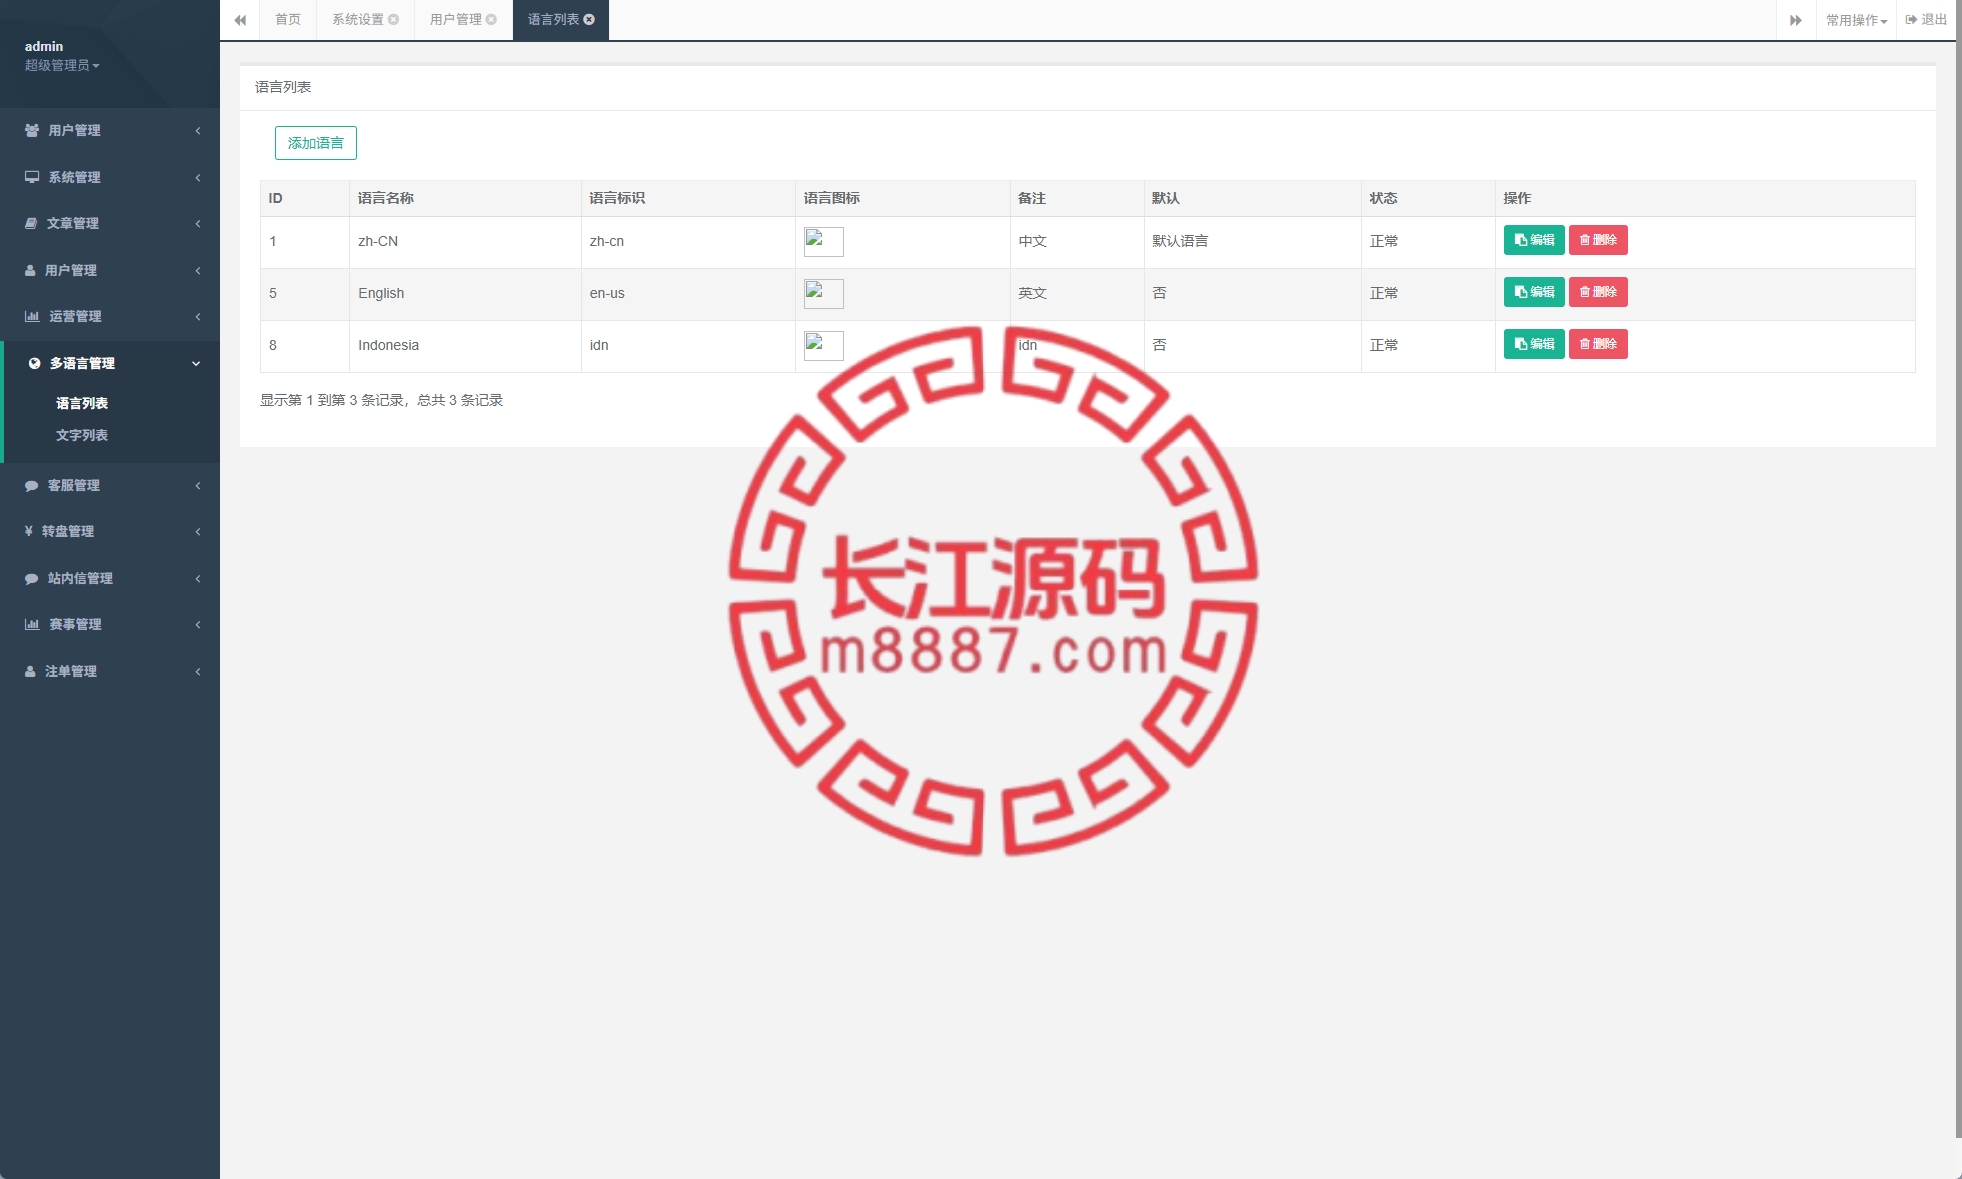Edit the zh-CN language row
This screenshot has width=1962, height=1179.
pos(1534,240)
